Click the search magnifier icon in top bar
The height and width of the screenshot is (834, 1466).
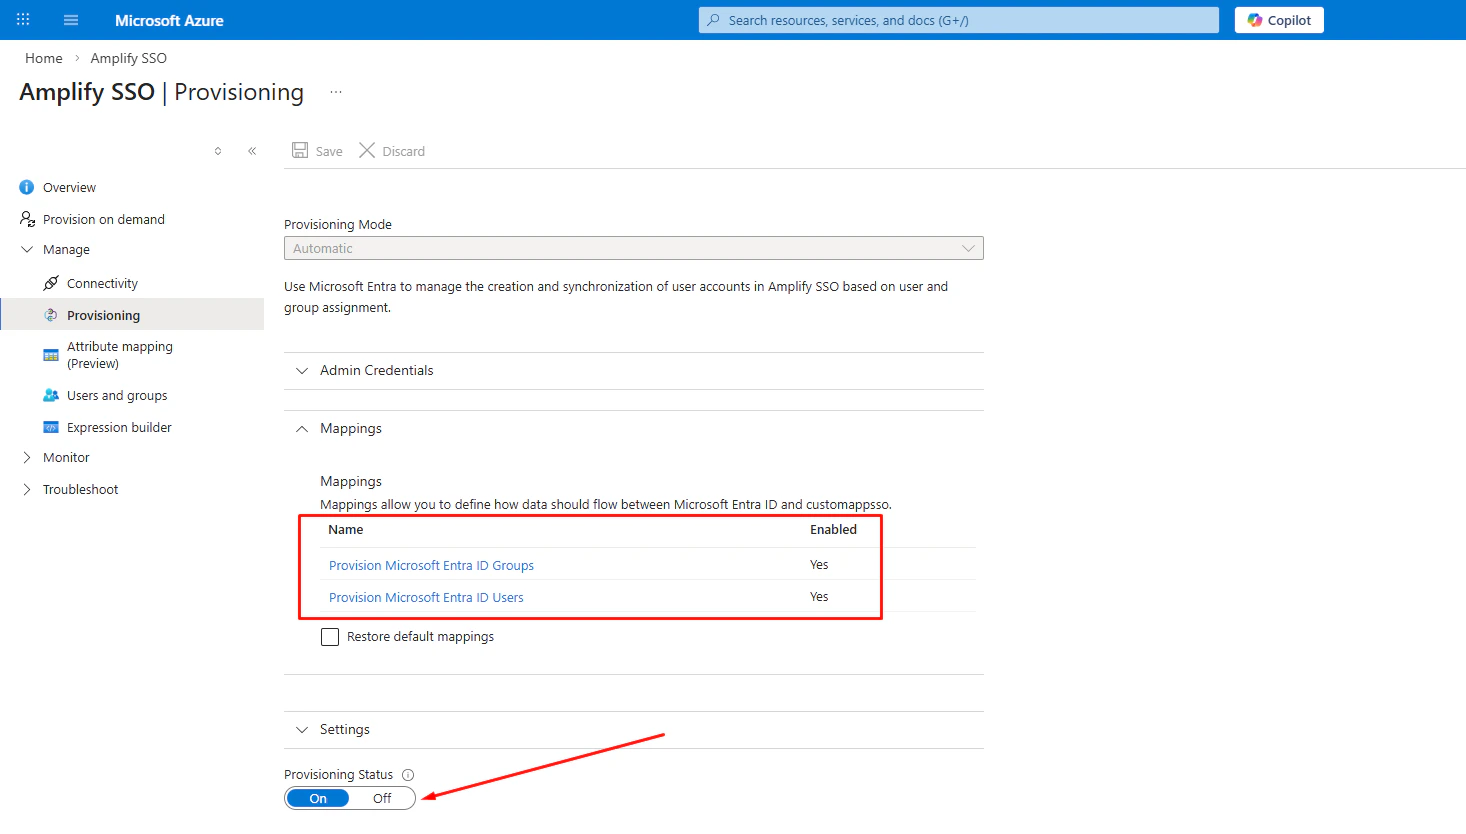click(x=713, y=20)
